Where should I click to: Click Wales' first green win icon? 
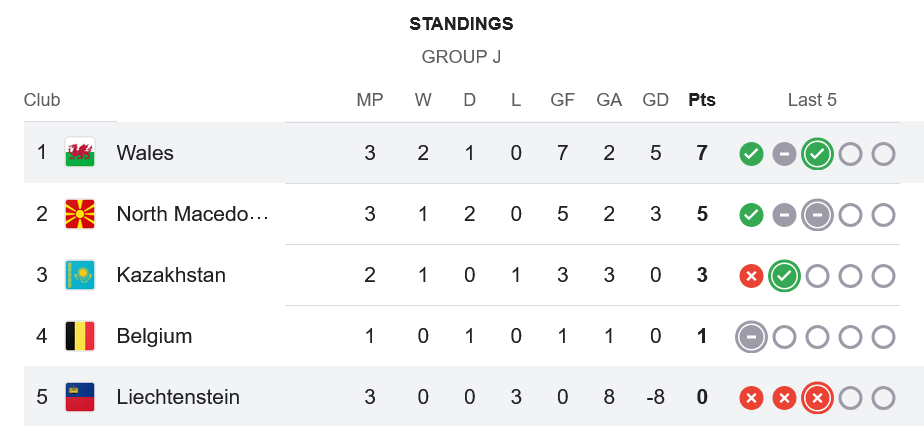pyautogui.click(x=751, y=154)
